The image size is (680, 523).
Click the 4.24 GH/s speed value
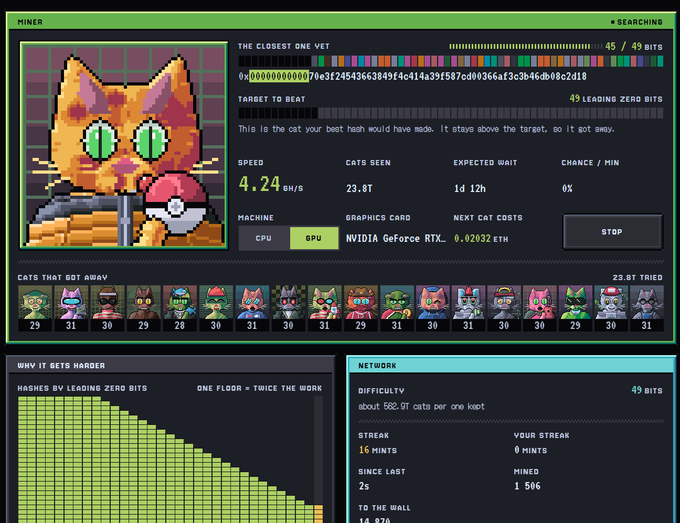[x=271, y=184]
